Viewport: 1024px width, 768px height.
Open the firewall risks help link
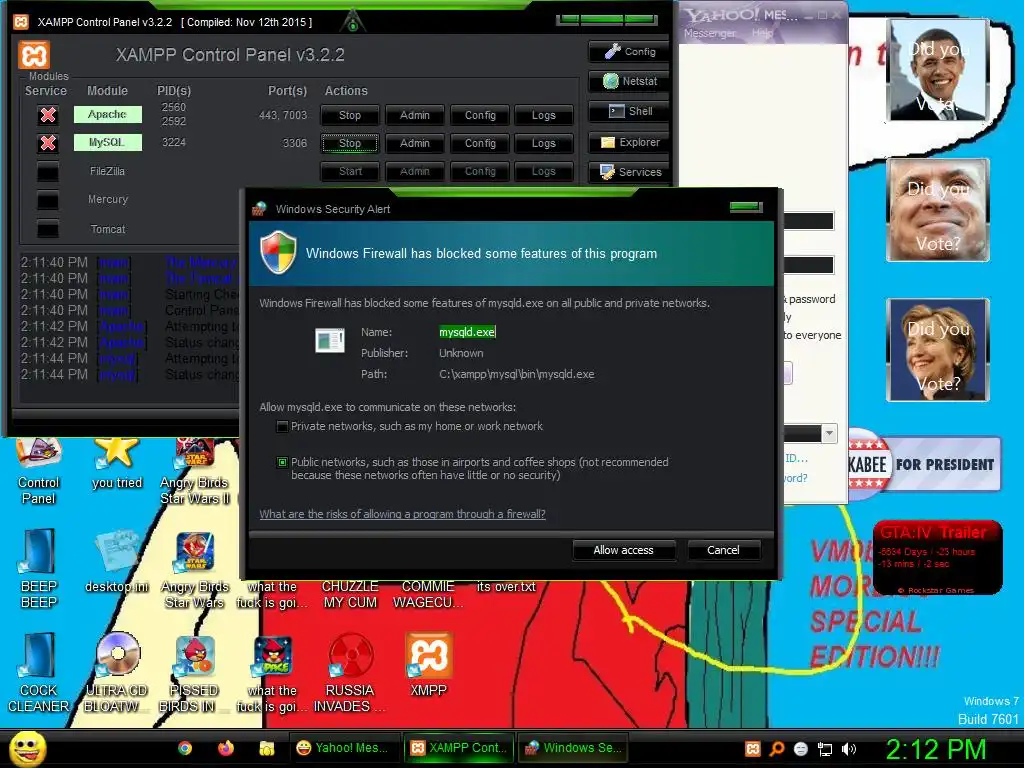pos(402,514)
